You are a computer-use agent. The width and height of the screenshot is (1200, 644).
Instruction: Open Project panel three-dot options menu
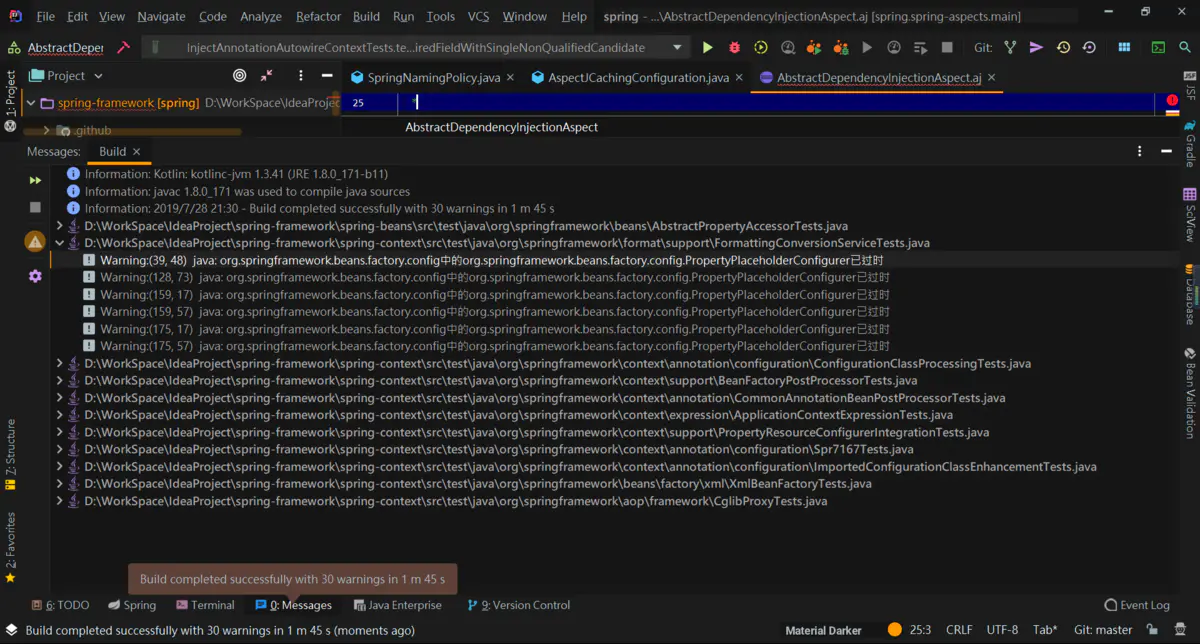(300, 75)
